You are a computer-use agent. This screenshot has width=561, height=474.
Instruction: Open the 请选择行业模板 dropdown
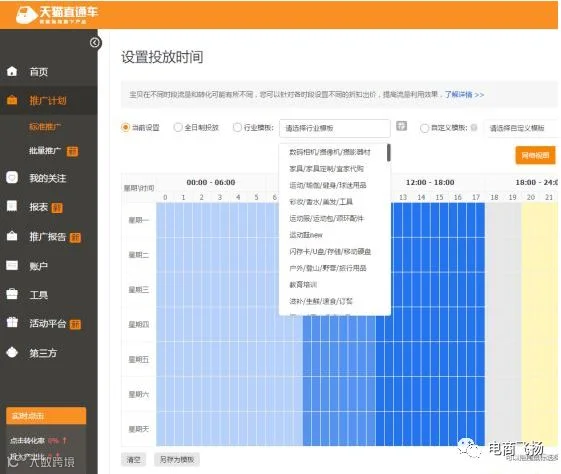[x=335, y=128]
